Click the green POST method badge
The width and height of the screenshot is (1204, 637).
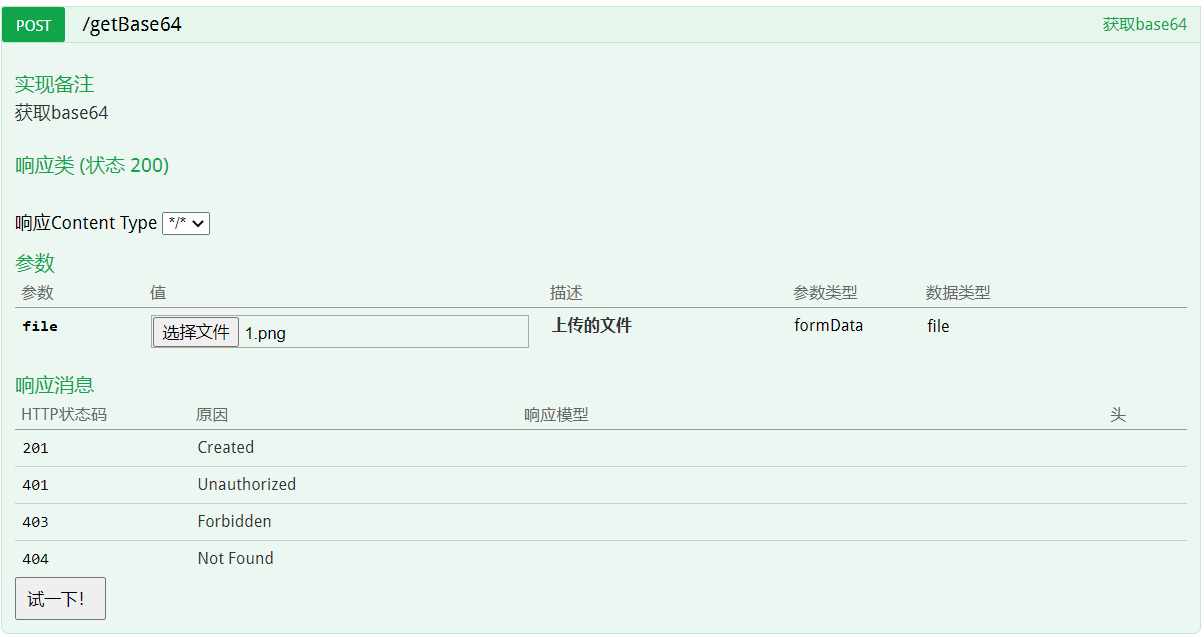pyautogui.click(x=33, y=24)
